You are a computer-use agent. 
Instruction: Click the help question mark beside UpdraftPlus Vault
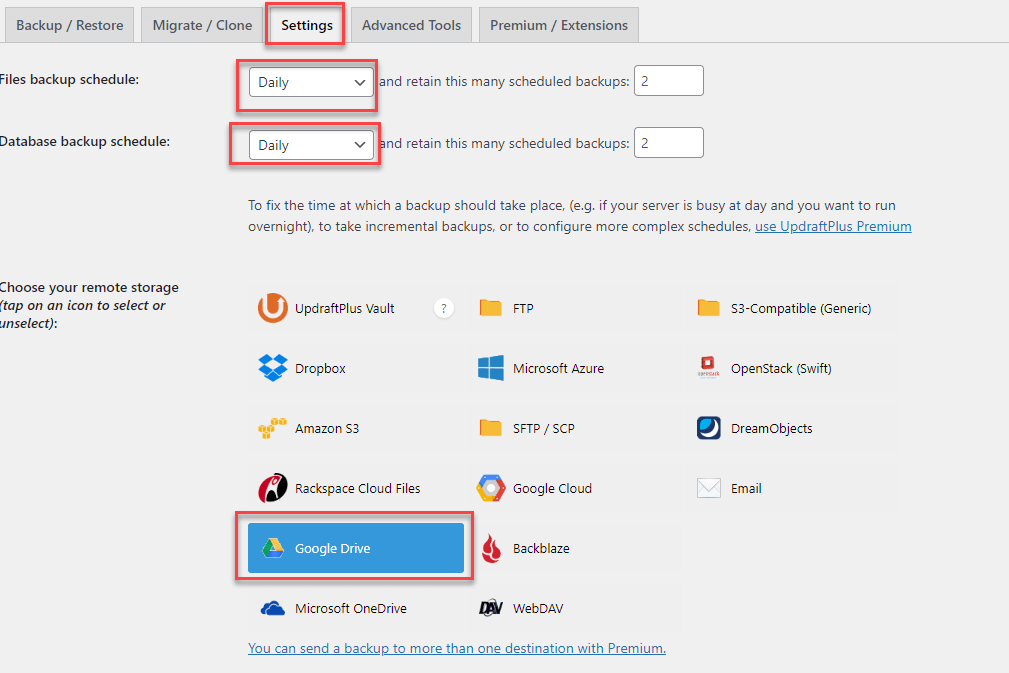pos(443,308)
